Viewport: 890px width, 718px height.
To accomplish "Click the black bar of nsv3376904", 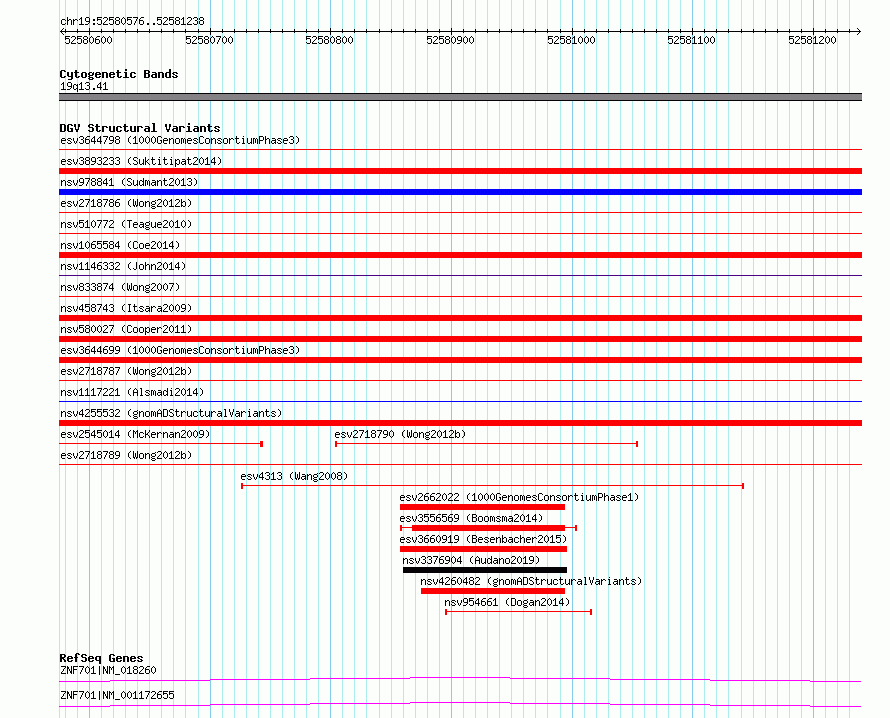I will coord(485,570).
